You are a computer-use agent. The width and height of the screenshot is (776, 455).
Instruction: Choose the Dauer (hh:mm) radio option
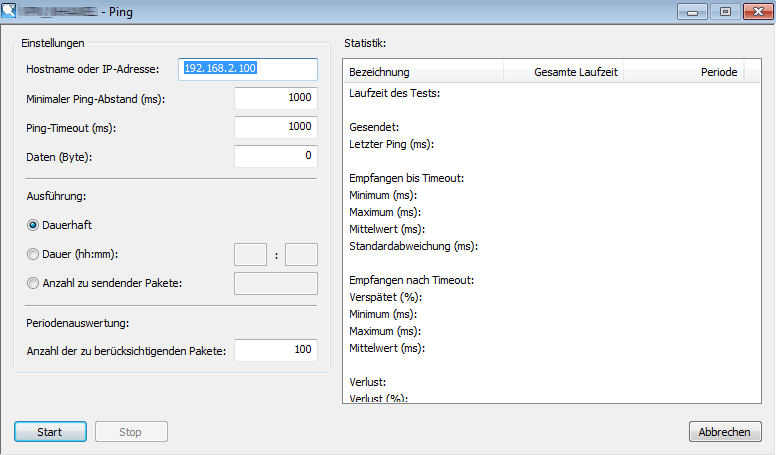33,255
